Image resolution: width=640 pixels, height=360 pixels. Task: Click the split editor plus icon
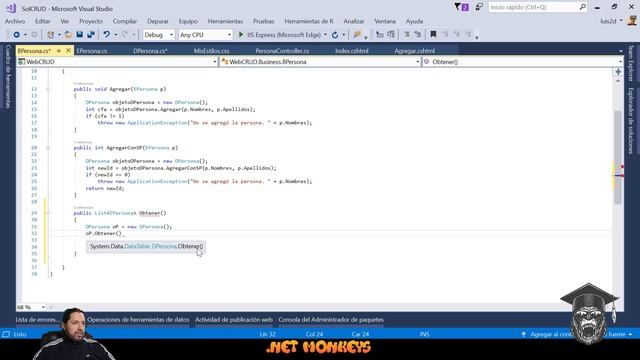click(618, 72)
